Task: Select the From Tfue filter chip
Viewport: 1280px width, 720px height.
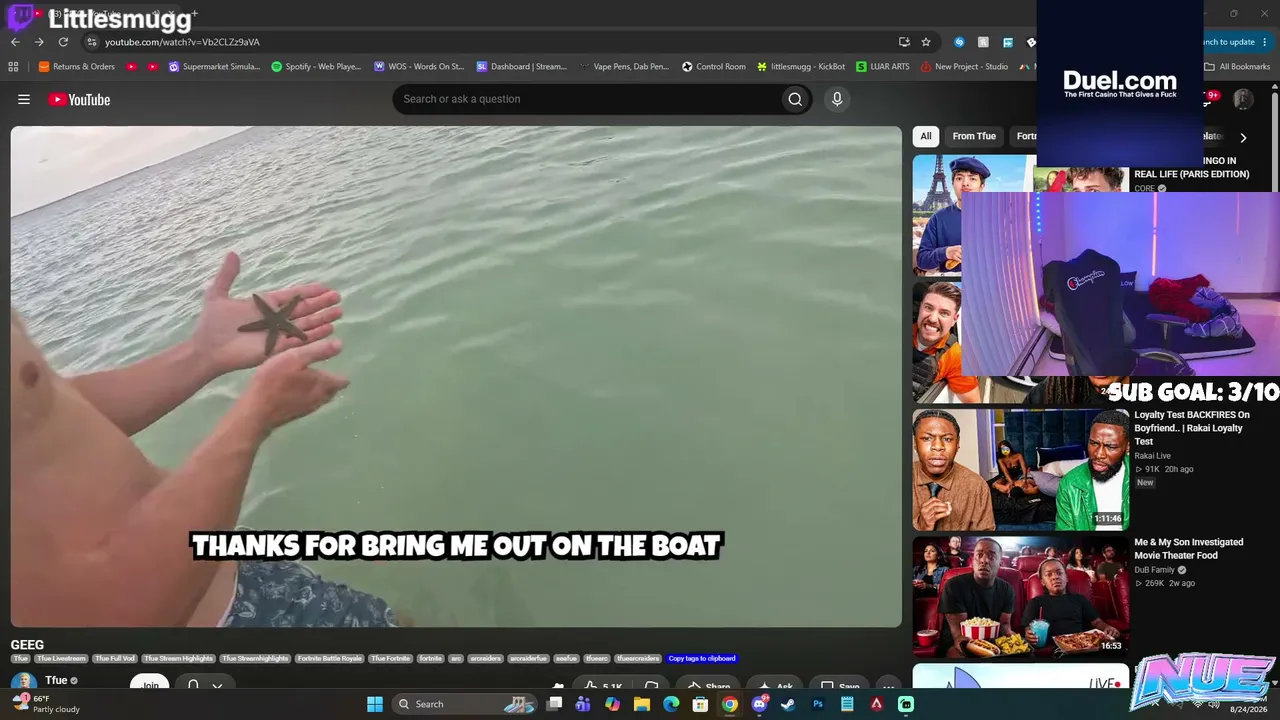Action: (974, 136)
